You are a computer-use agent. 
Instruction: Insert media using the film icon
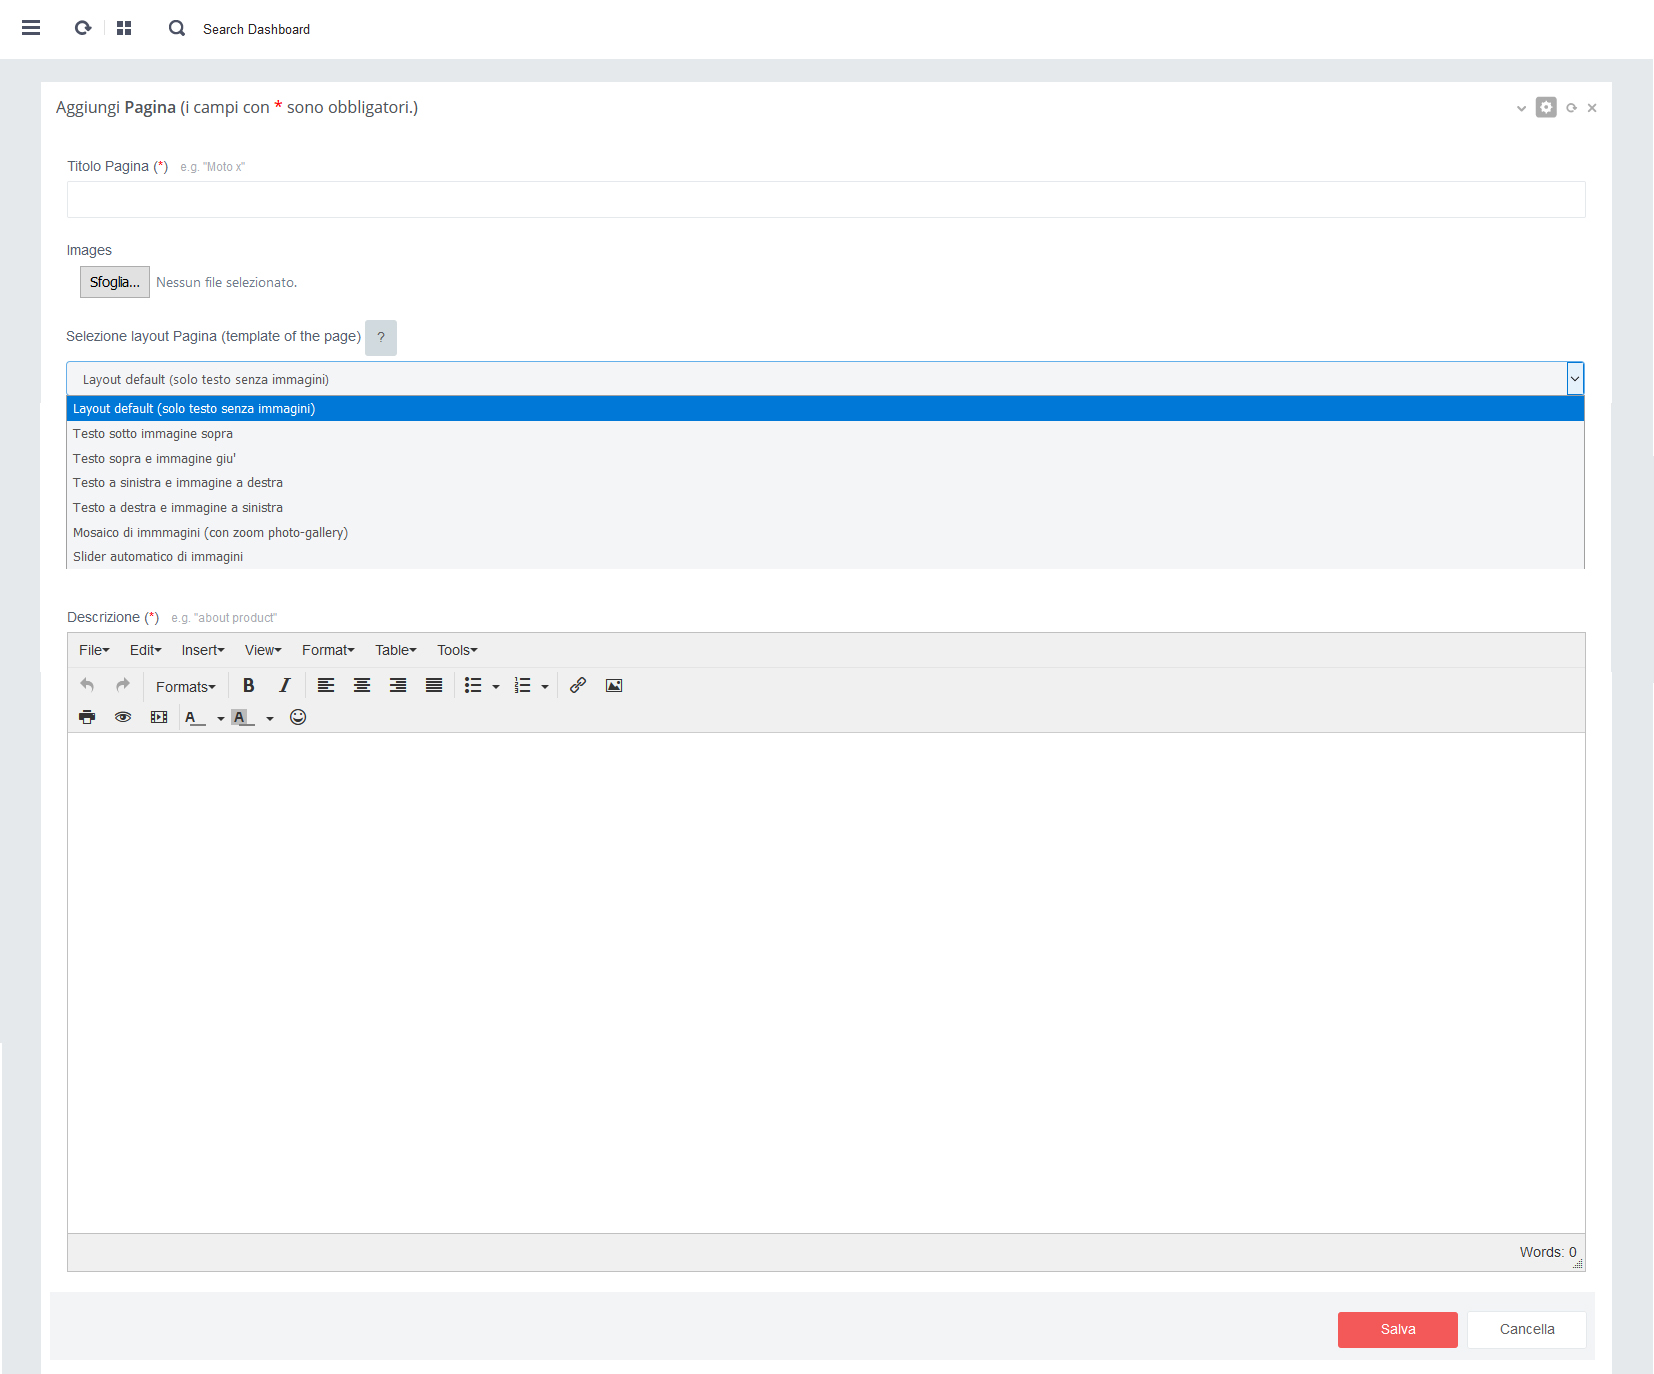[x=159, y=717]
